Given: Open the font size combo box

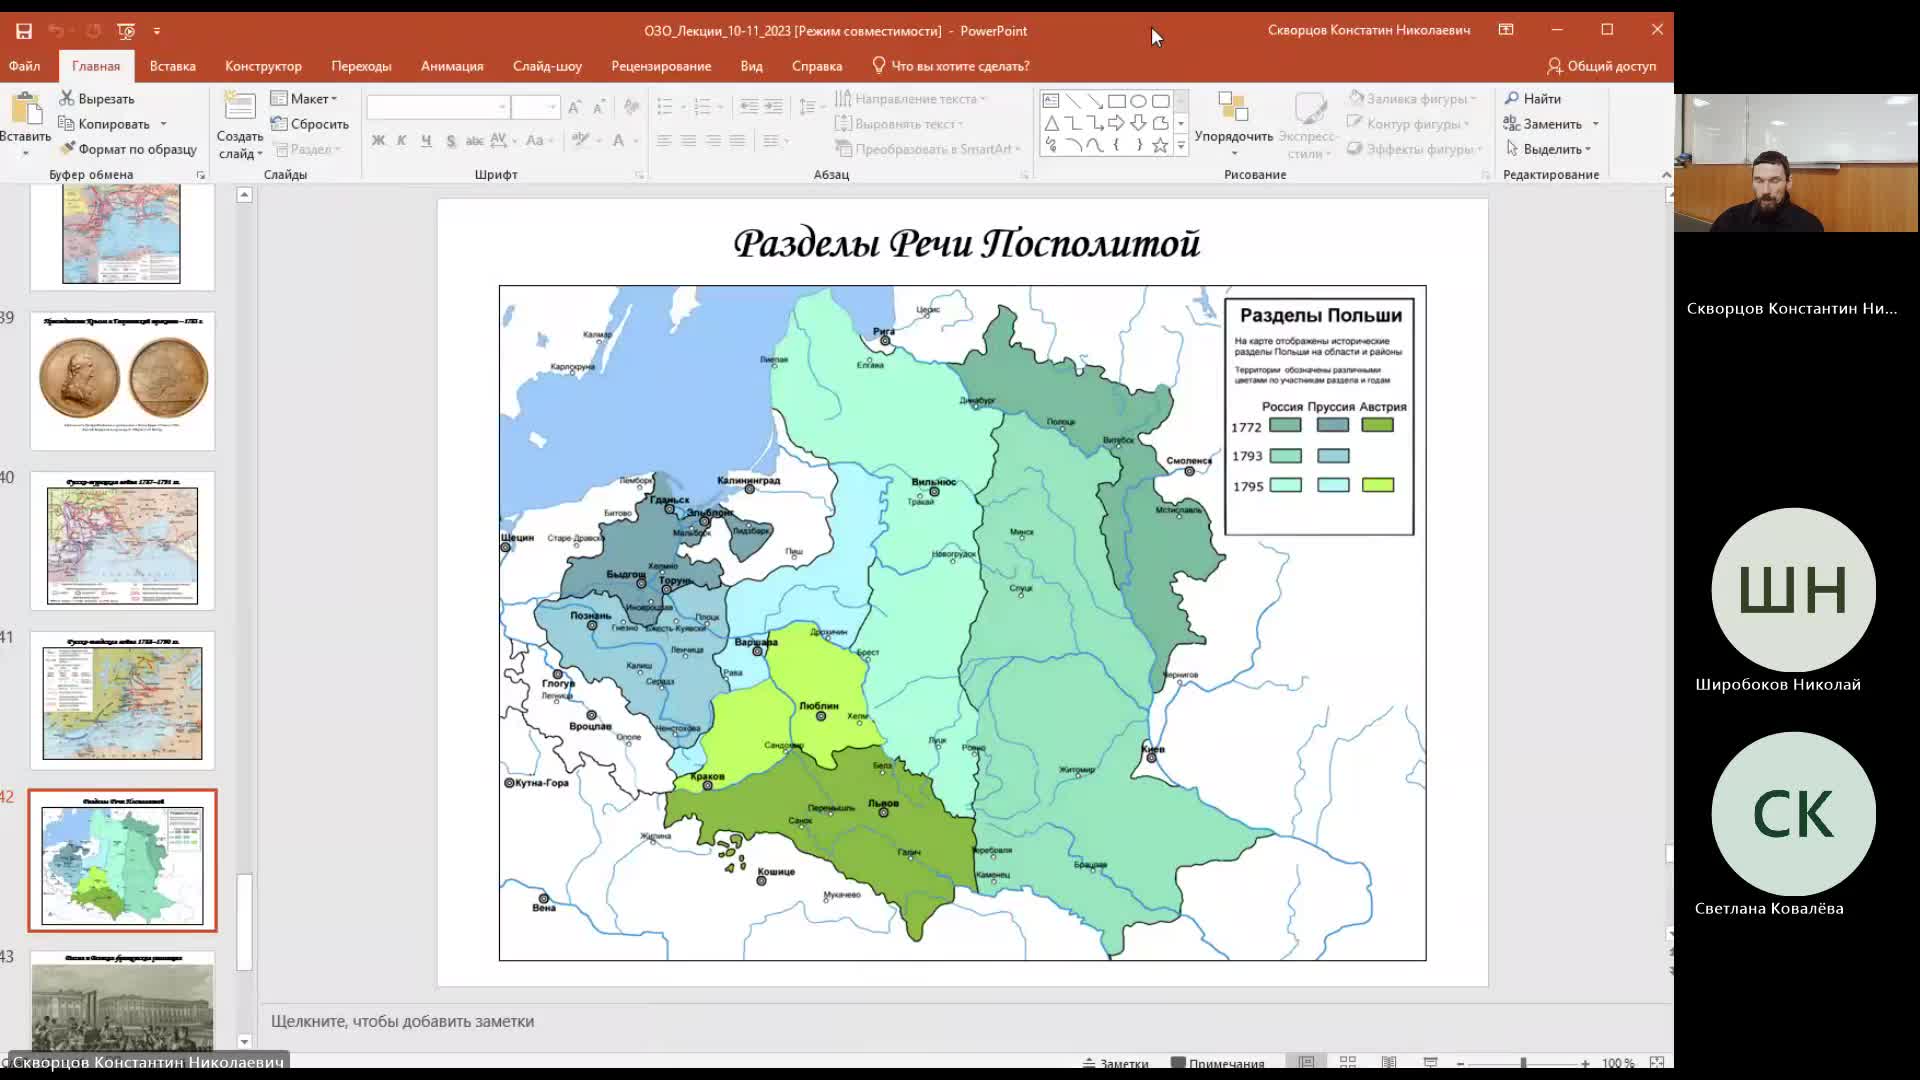Looking at the screenshot, I should point(535,106).
